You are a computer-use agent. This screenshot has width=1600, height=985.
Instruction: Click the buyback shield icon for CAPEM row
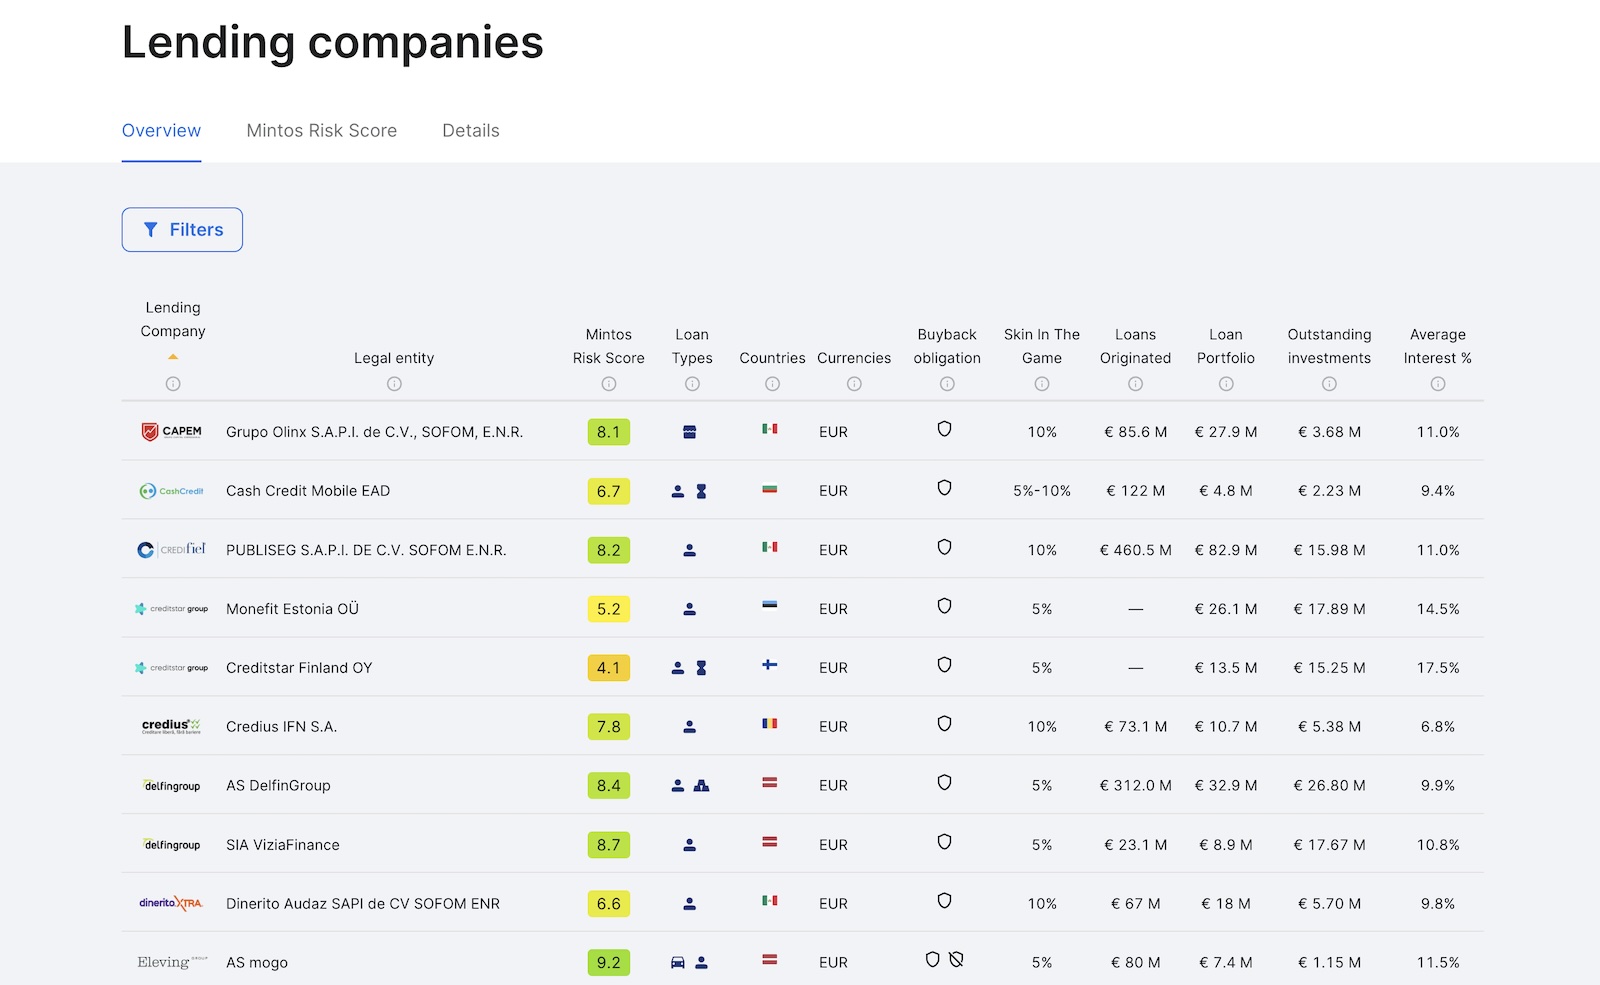(x=944, y=430)
